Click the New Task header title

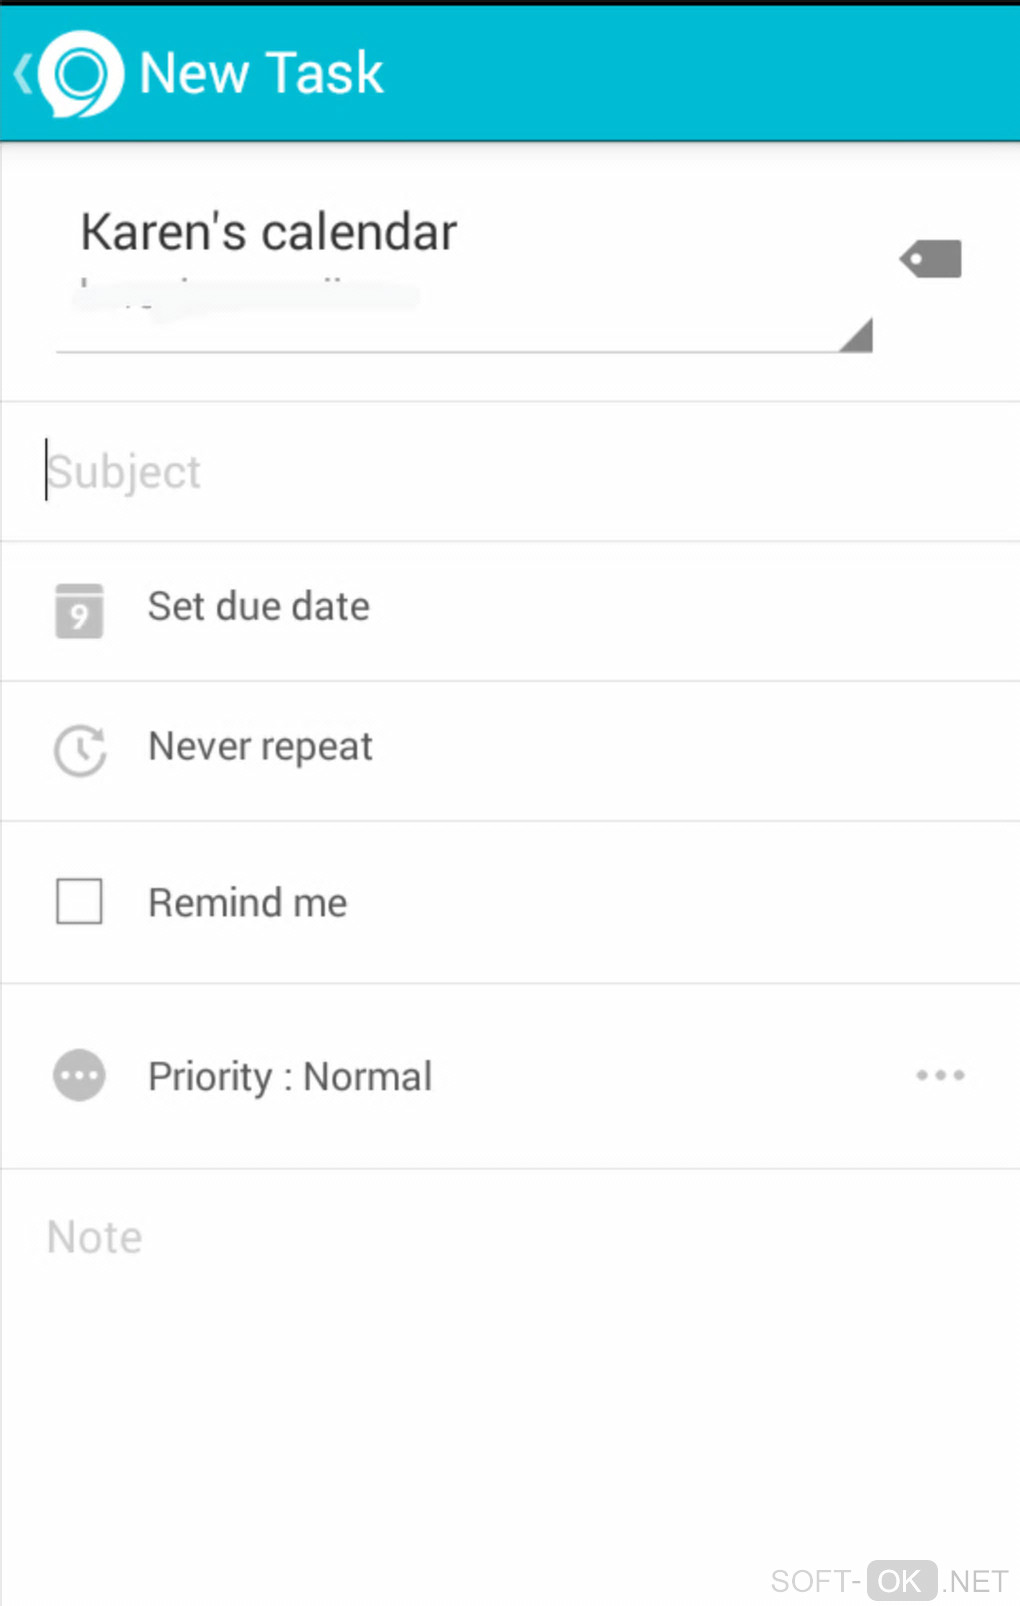[261, 74]
